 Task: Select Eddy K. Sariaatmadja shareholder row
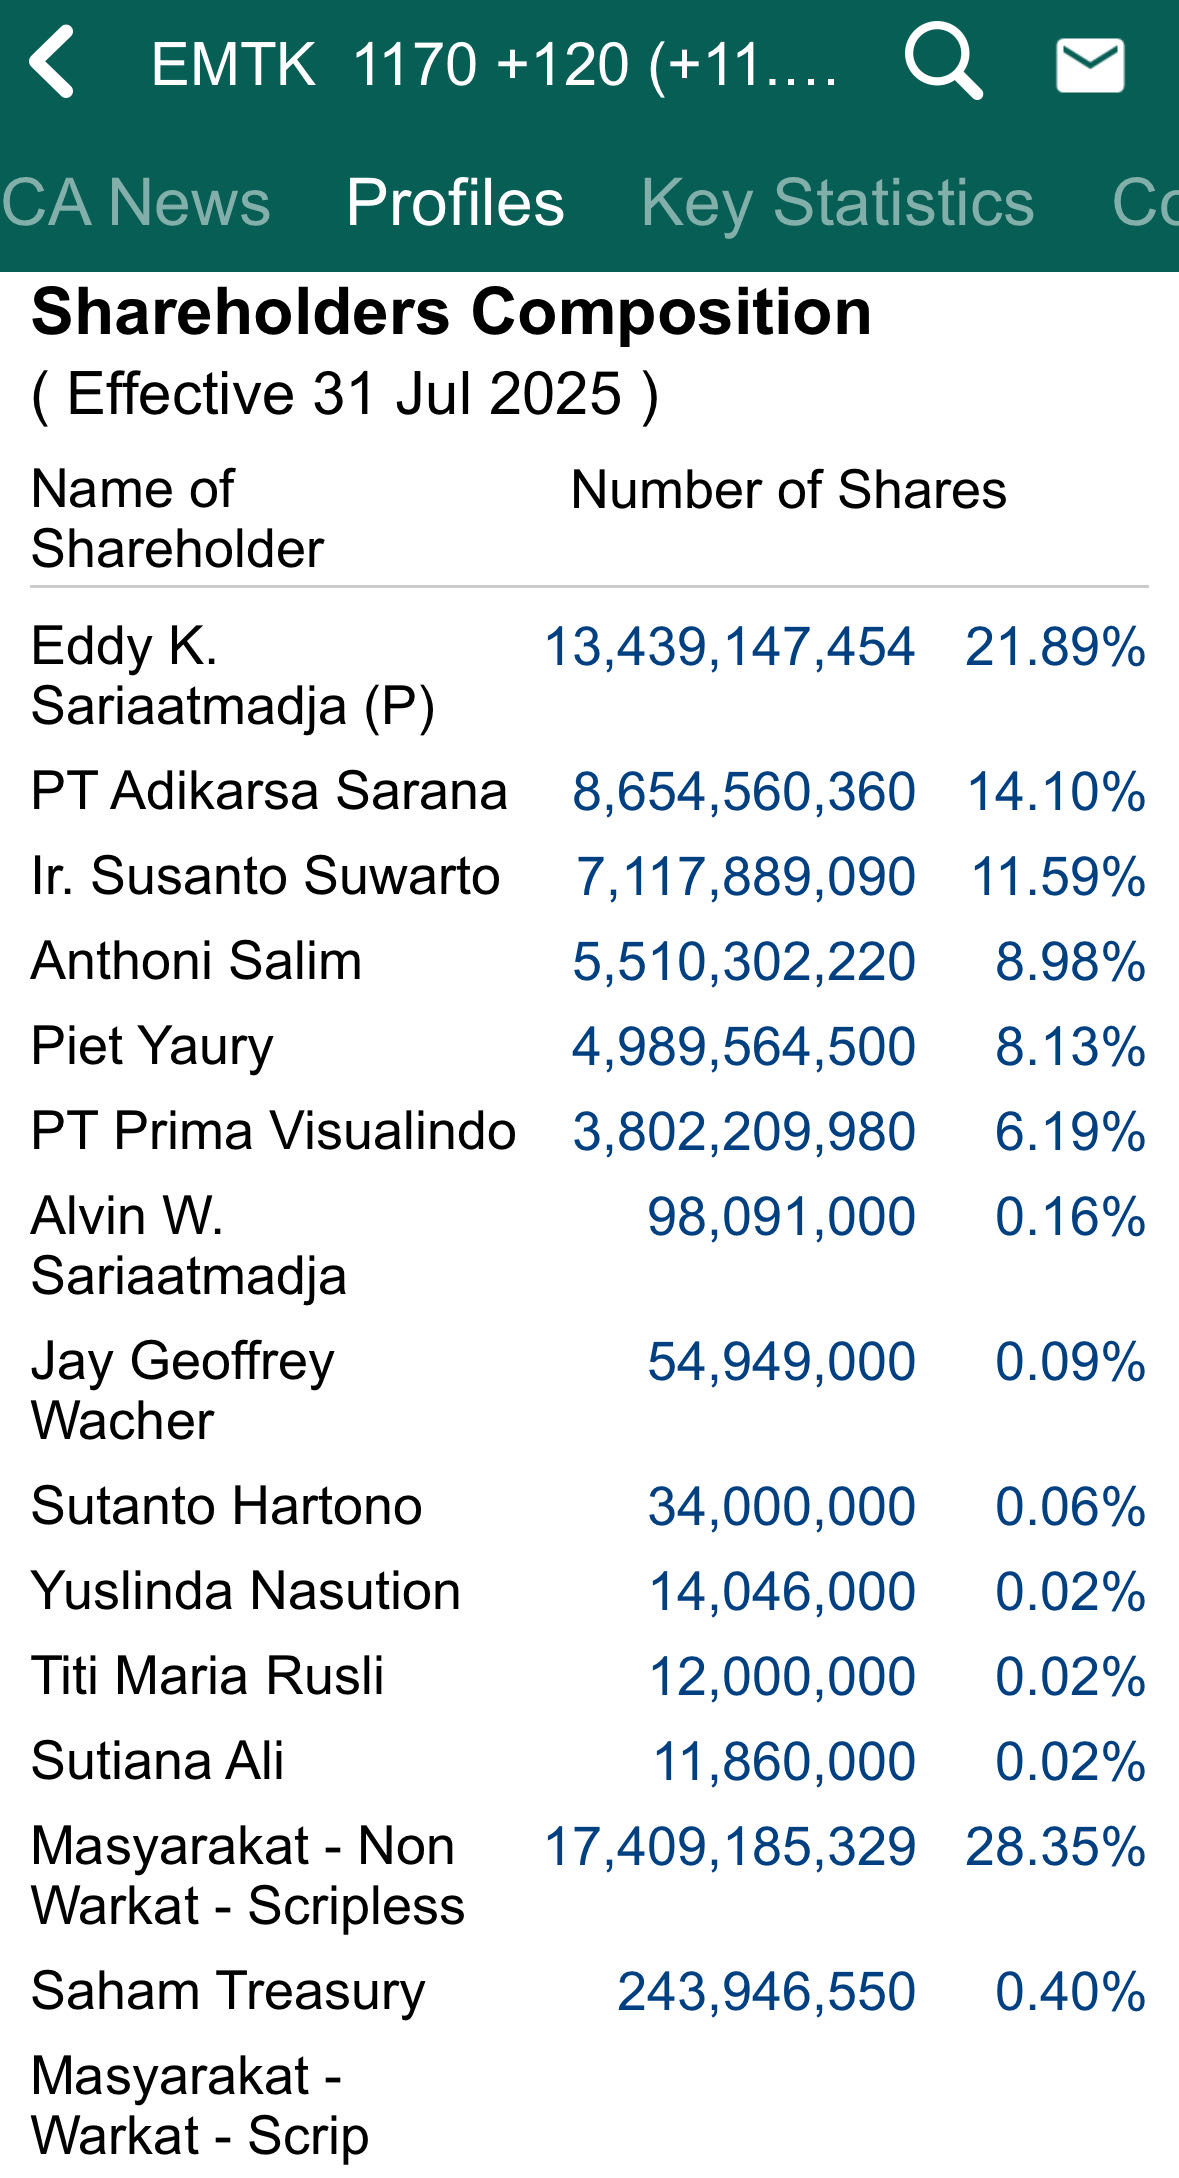tap(589, 675)
